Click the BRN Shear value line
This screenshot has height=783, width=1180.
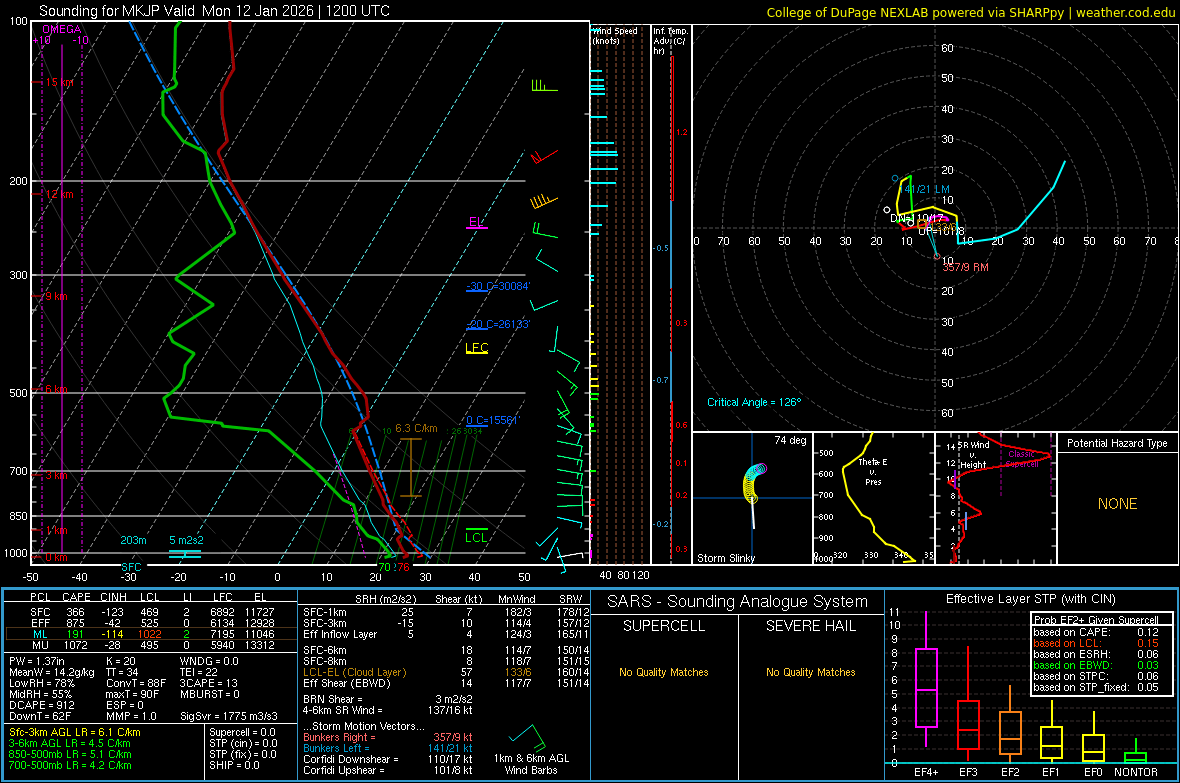[x=387, y=699]
